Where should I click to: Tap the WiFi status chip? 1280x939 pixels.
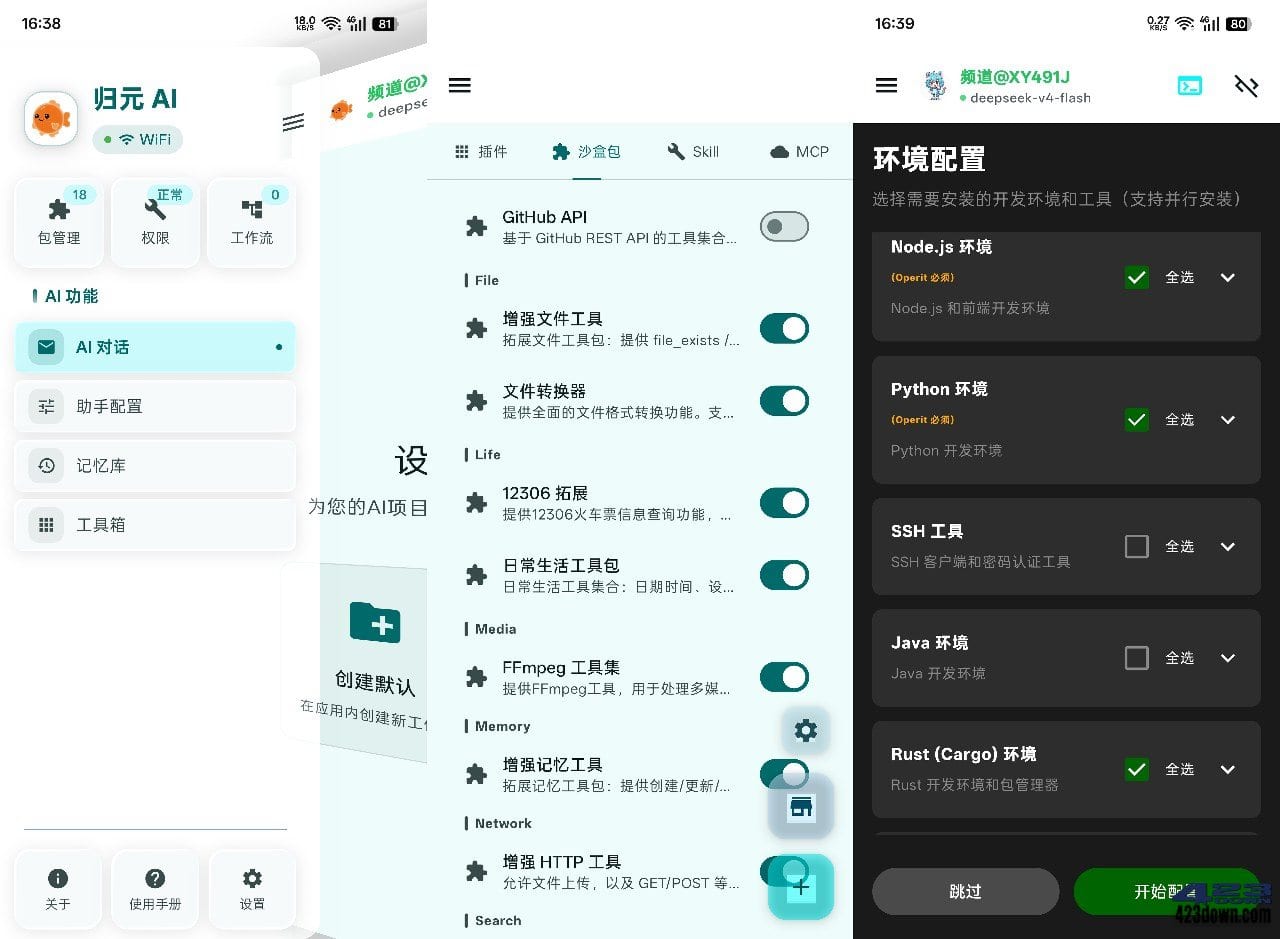[138, 139]
